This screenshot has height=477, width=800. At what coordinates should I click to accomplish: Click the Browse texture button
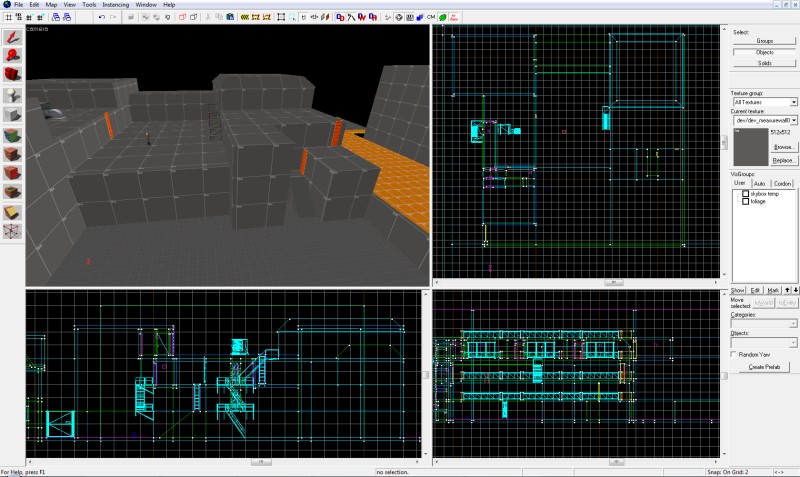[783, 147]
